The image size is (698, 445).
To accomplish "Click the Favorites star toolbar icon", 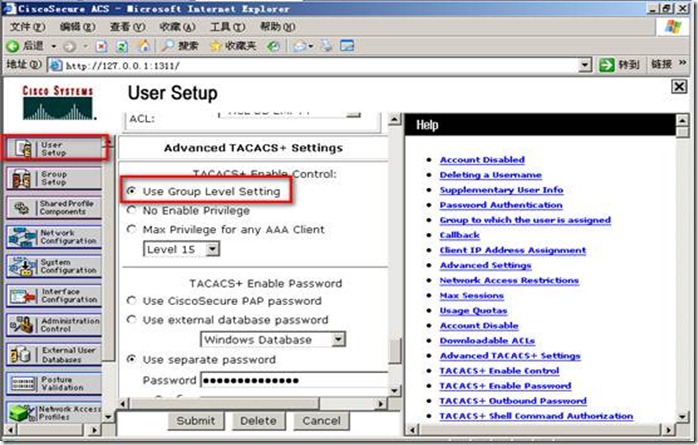I will pos(215,46).
